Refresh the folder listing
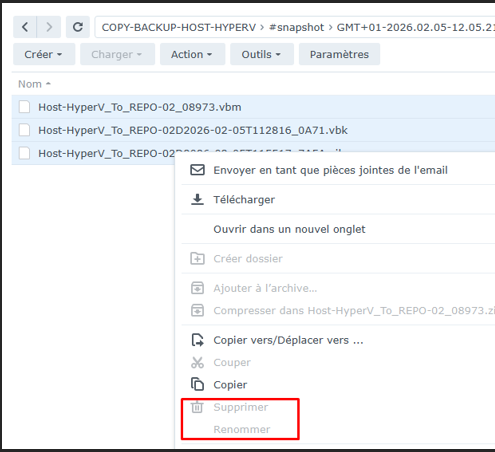Screen dimensions: 495x452 tap(78, 27)
